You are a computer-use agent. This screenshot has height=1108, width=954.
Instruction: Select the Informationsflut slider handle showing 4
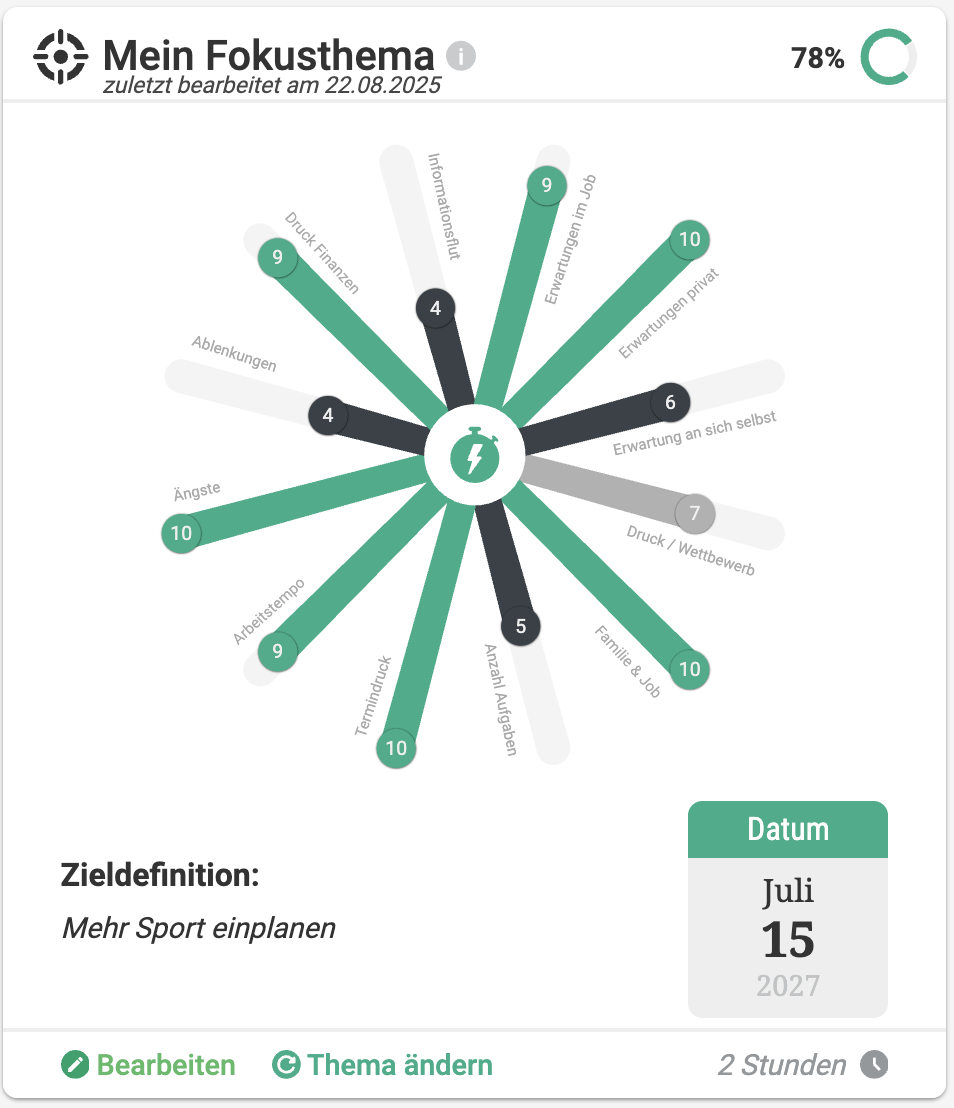pos(435,308)
